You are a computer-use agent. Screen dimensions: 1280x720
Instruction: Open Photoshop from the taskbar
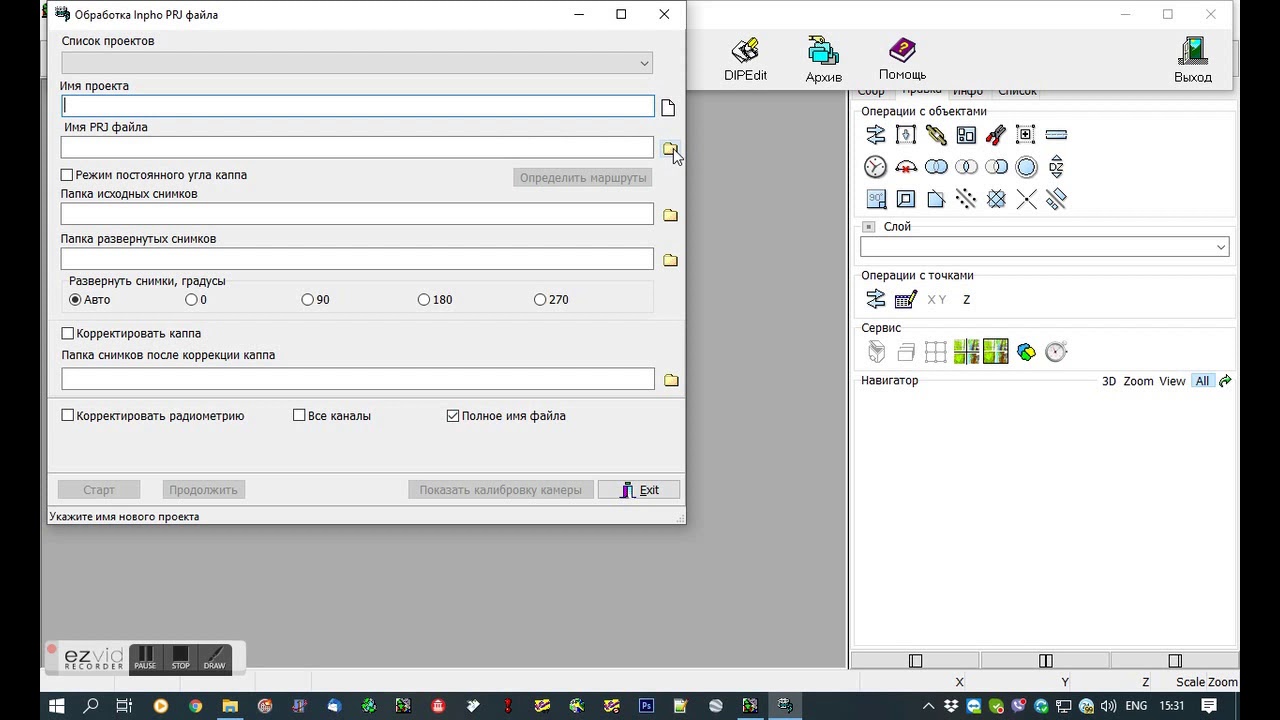pos(646,706)
